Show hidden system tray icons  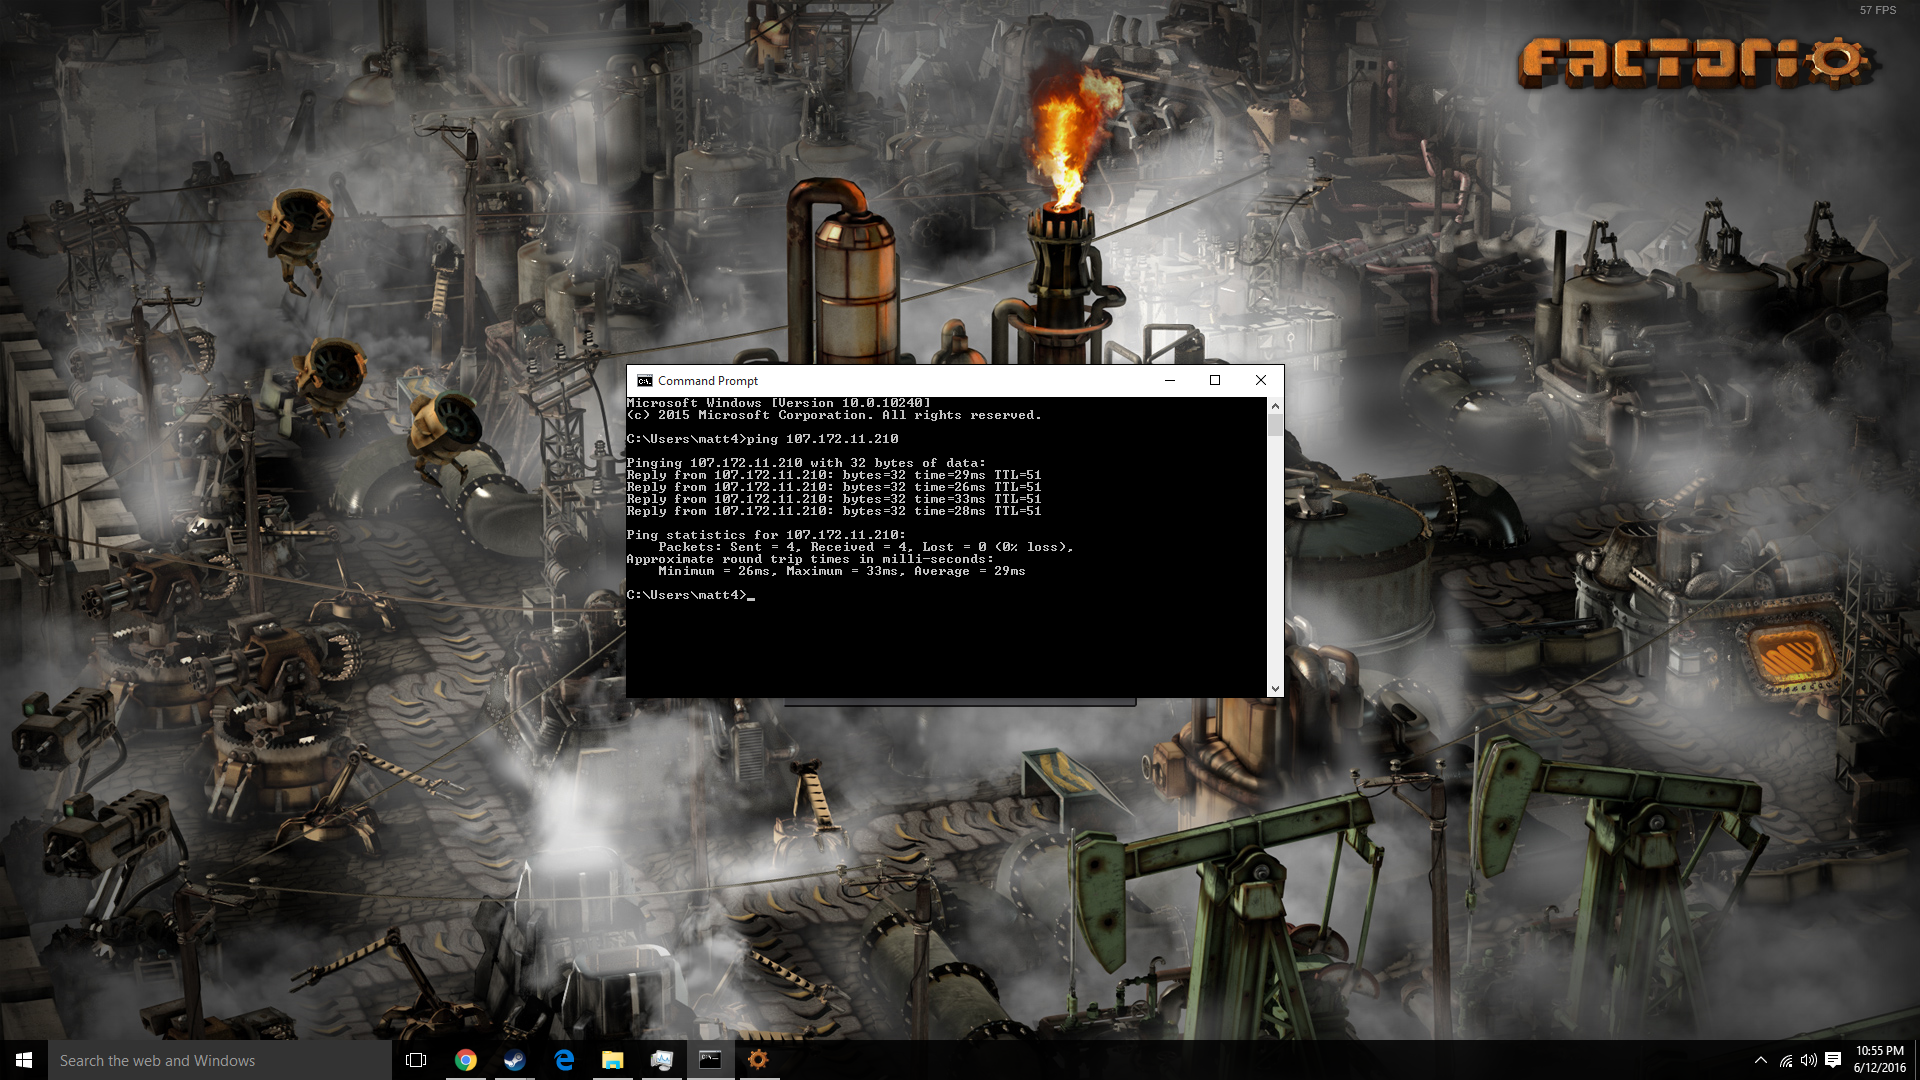(x=1760, y=1060)
